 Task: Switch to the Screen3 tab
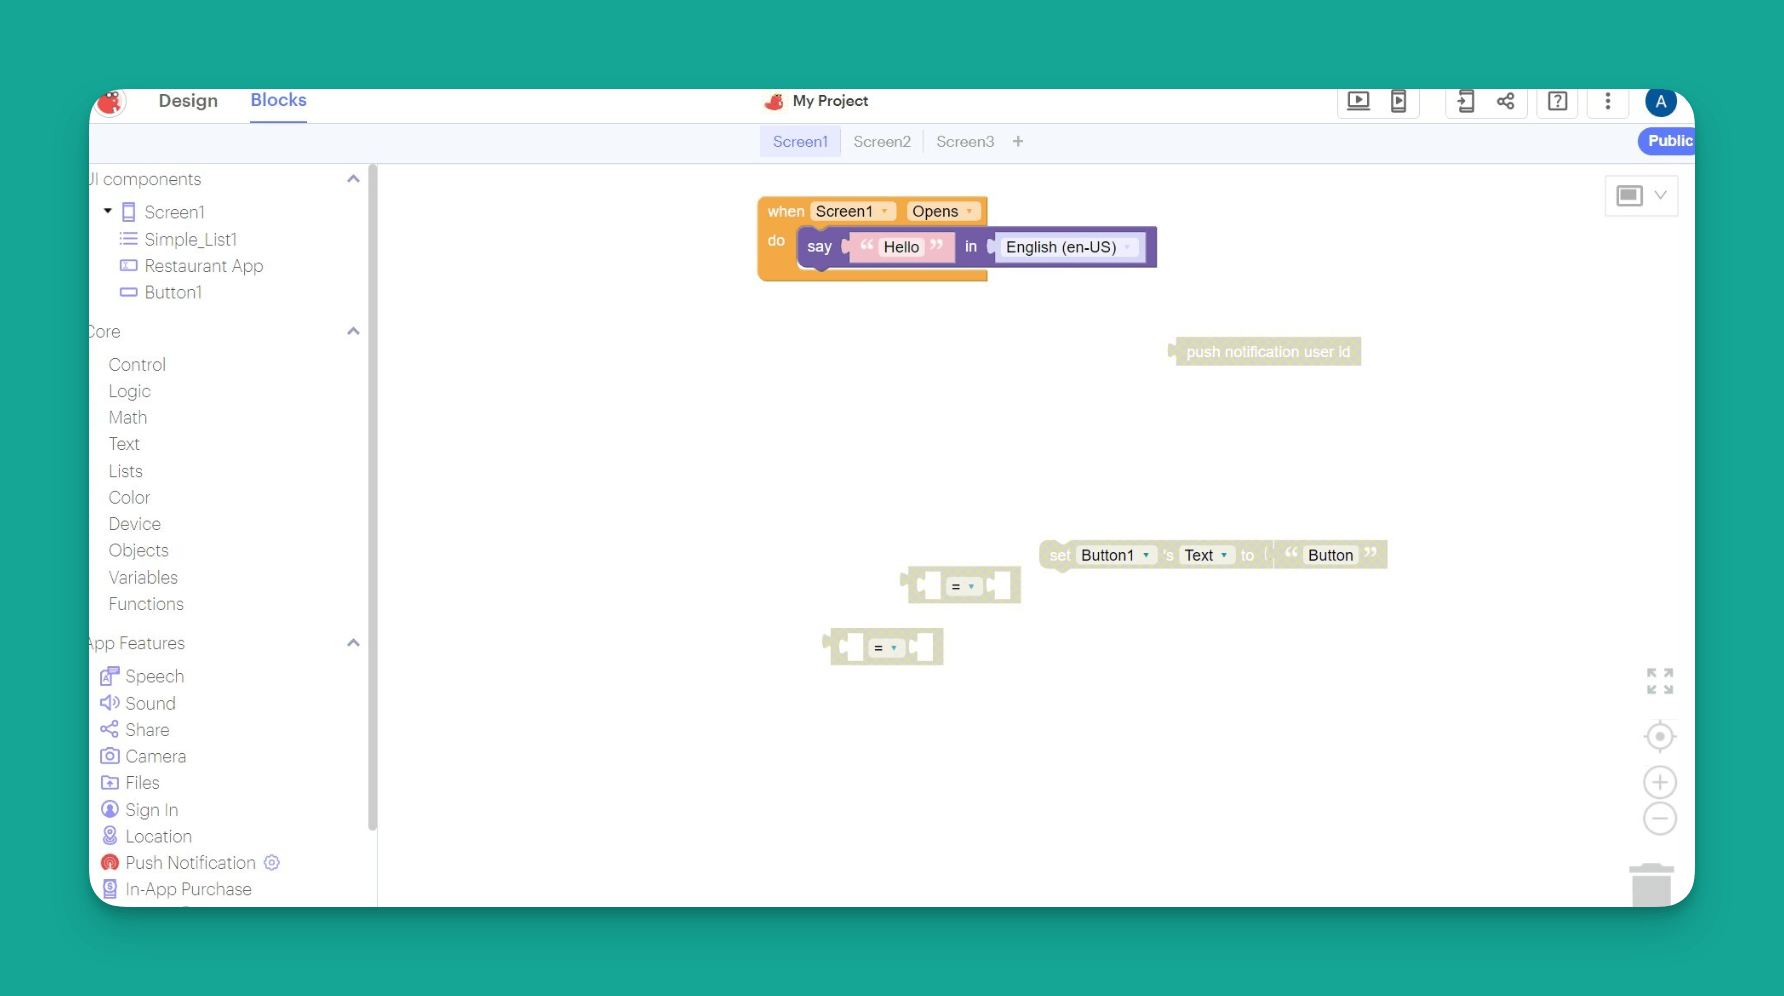tap(965, 141)
